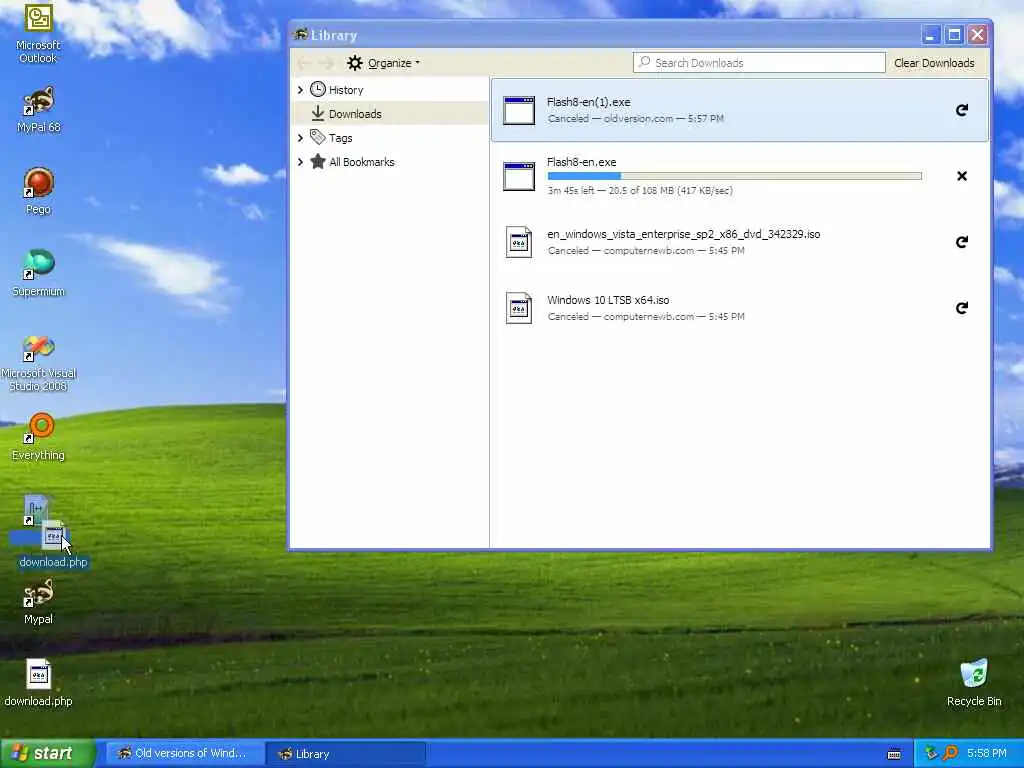Click the Clear Downloads button
The width and height of the screenshot is (1024, 768).
934,63
